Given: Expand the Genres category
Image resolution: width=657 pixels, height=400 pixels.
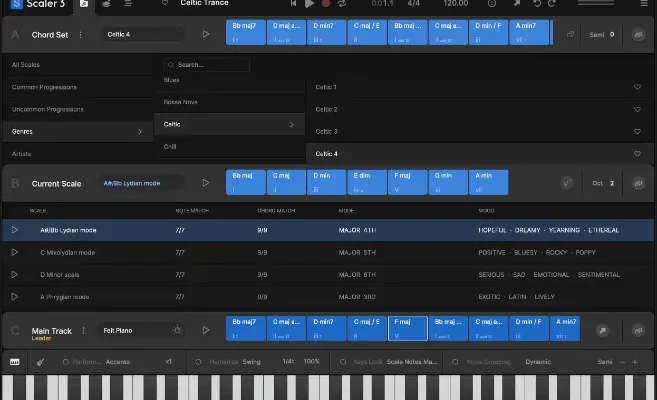Looking at the screenshot, I should (x=76, y=131).
